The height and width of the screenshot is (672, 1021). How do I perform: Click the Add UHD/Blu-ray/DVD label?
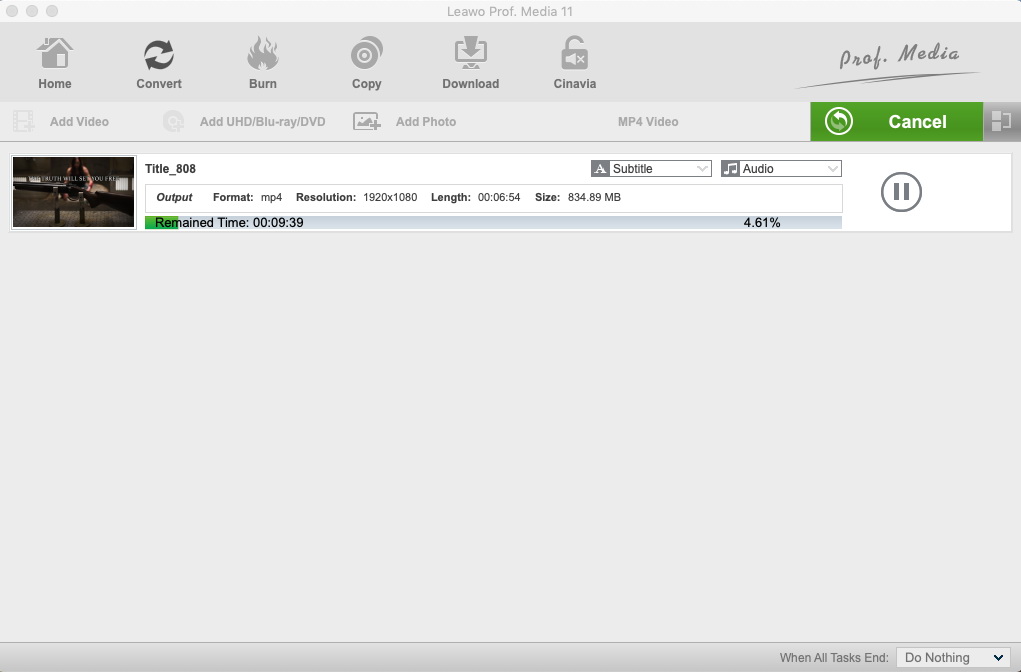[x=262, y=122]
